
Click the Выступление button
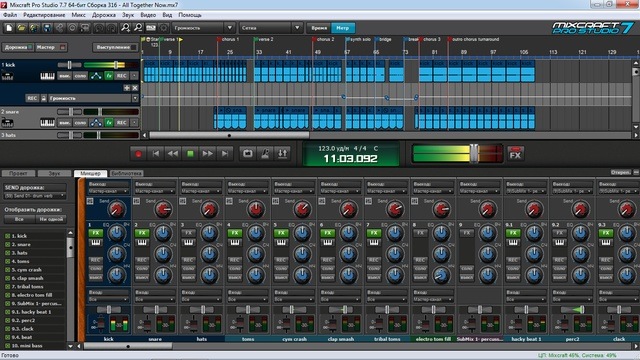(116, 47)
